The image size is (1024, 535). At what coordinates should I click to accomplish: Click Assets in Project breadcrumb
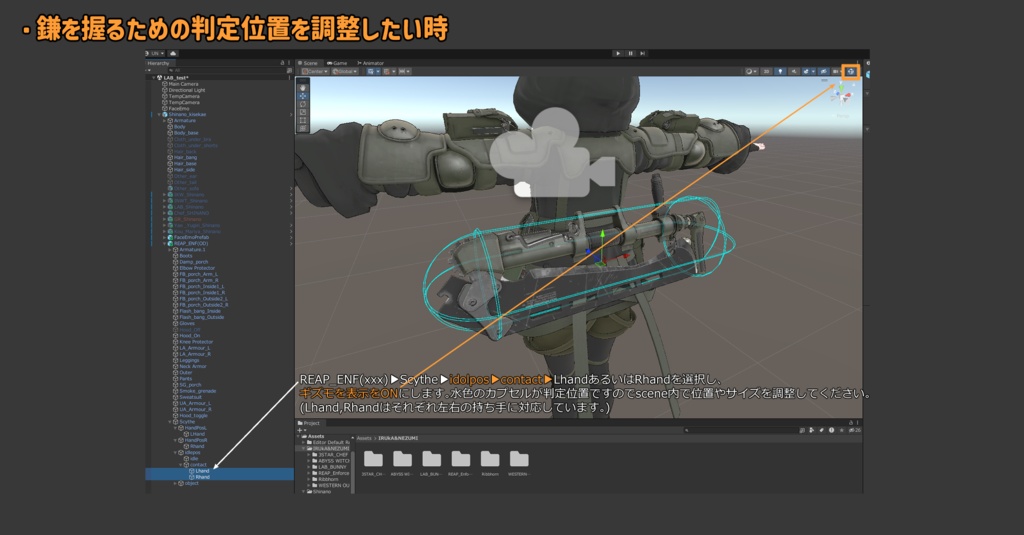click(x=364, y=438)
